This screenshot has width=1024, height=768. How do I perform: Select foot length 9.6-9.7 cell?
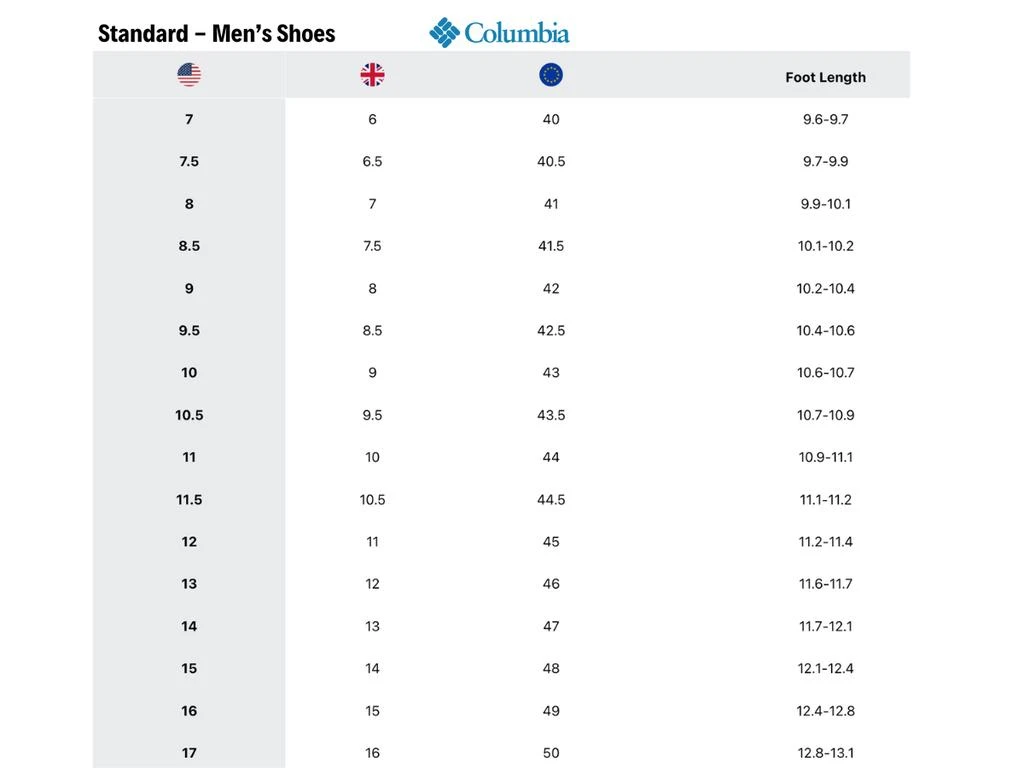[x=825, y=119]
